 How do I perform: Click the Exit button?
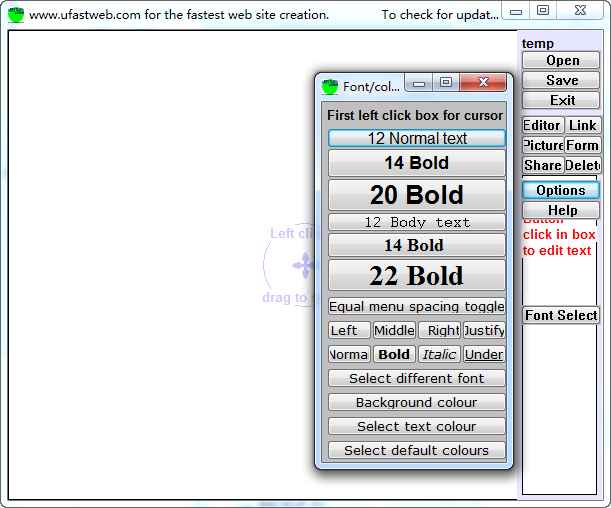[x=561, y=100]
